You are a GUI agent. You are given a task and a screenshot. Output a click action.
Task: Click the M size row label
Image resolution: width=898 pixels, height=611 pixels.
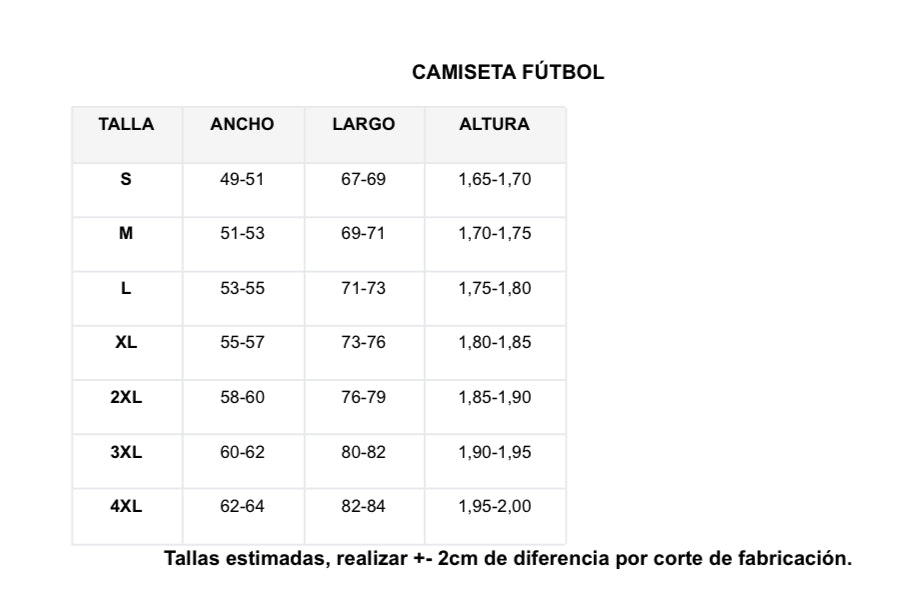click(x=126, y=234)
